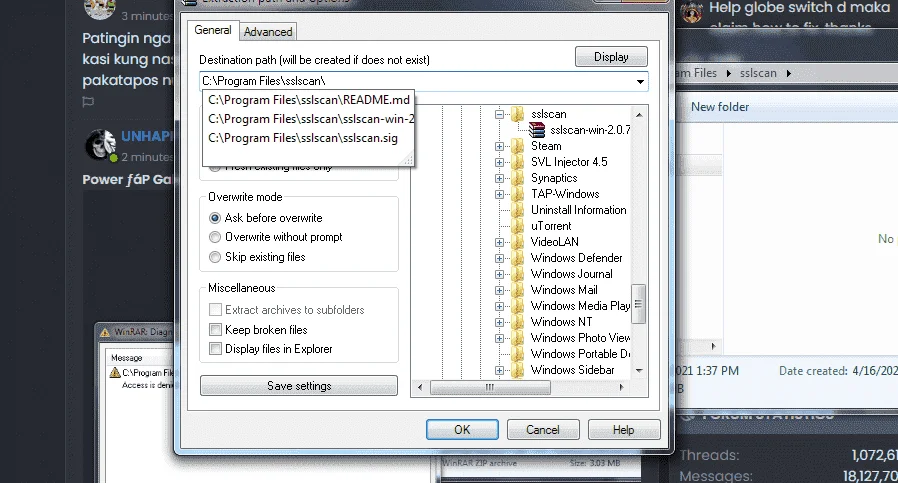Screen dimensions: 898x483
Task: Click the Uninstall Information folder icon
Action: pos(517,210)
